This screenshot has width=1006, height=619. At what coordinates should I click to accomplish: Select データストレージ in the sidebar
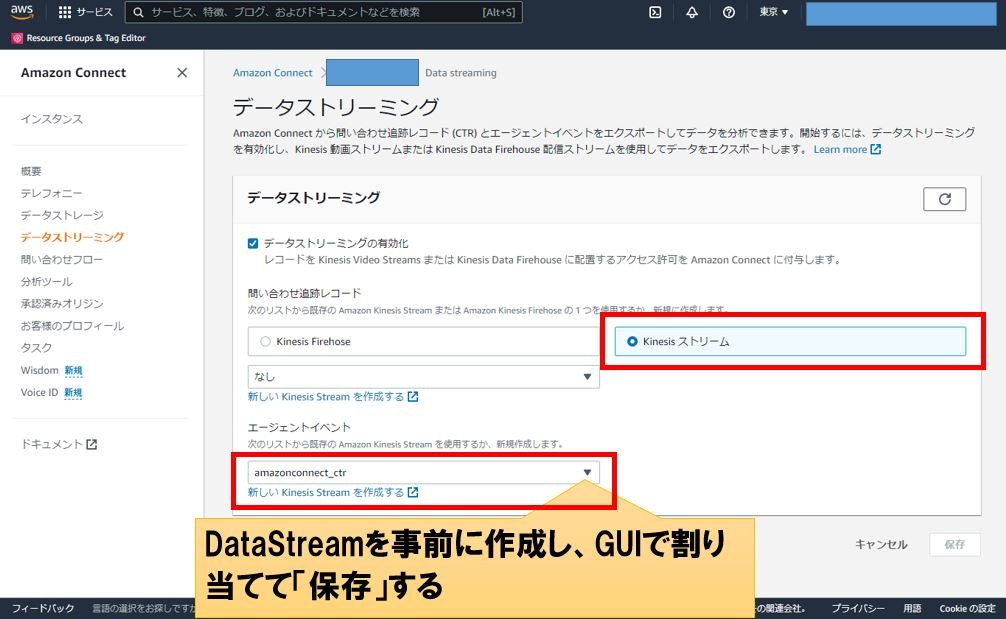[63, 214]
